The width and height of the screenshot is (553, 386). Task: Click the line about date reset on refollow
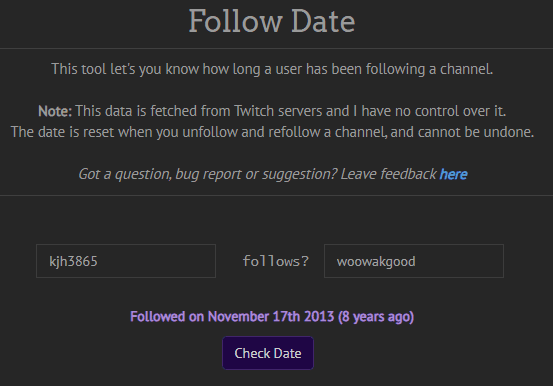click(272, 132)
